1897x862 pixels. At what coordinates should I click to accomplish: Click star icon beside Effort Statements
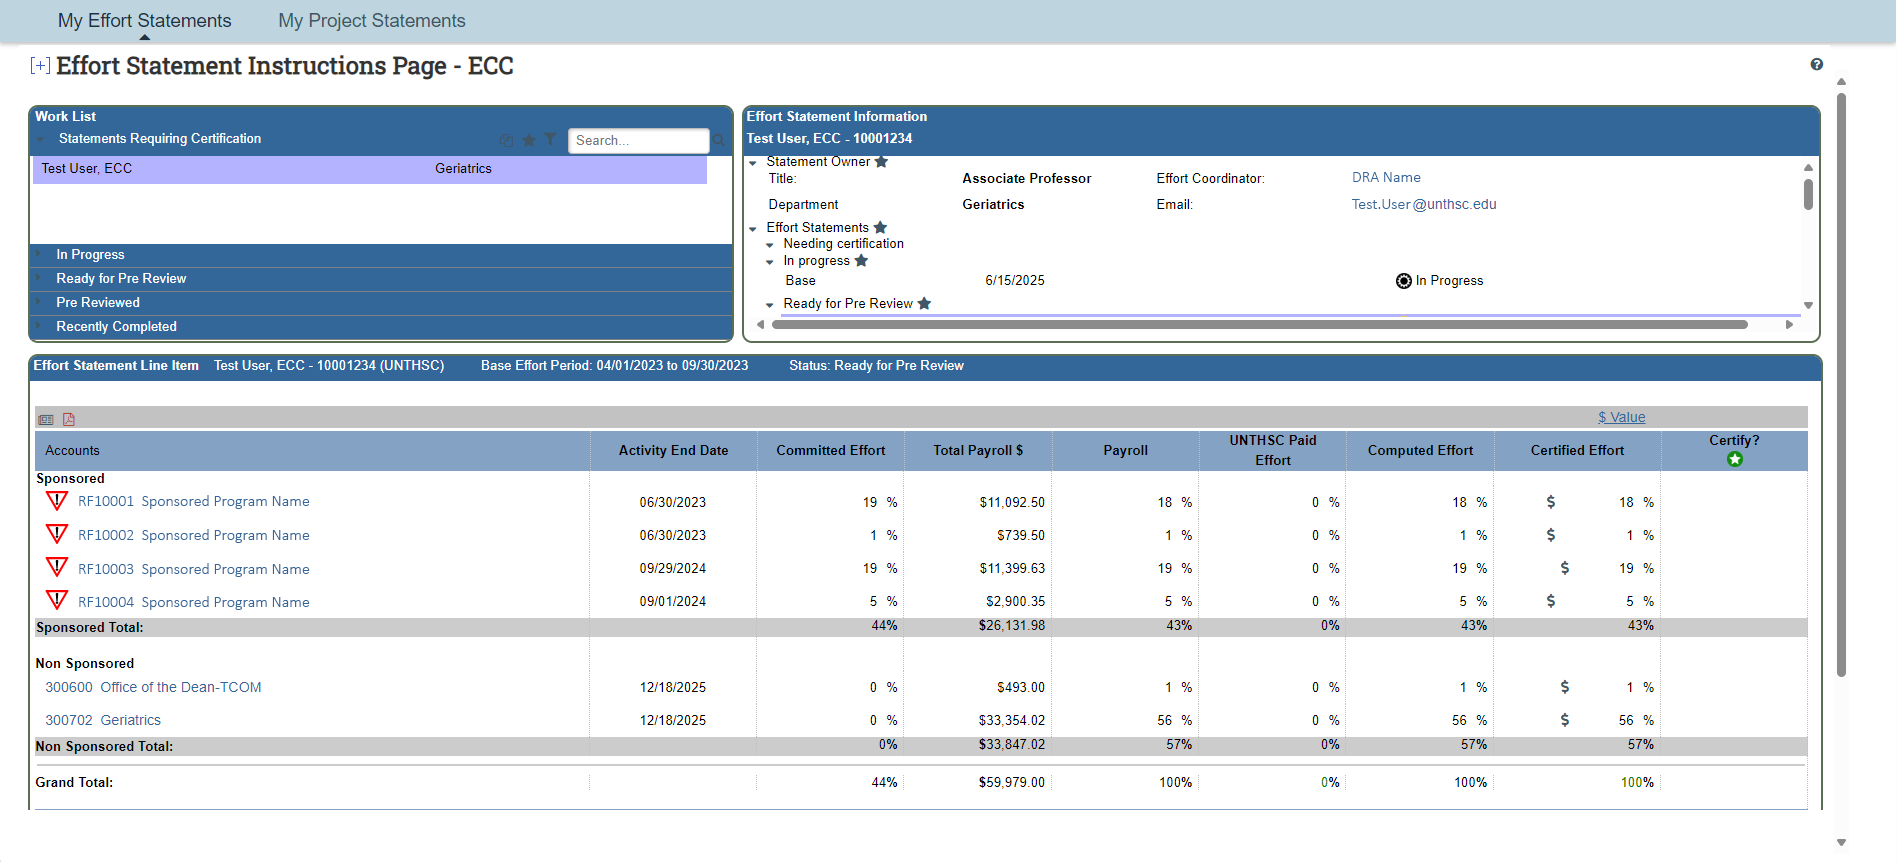[880, 228]
